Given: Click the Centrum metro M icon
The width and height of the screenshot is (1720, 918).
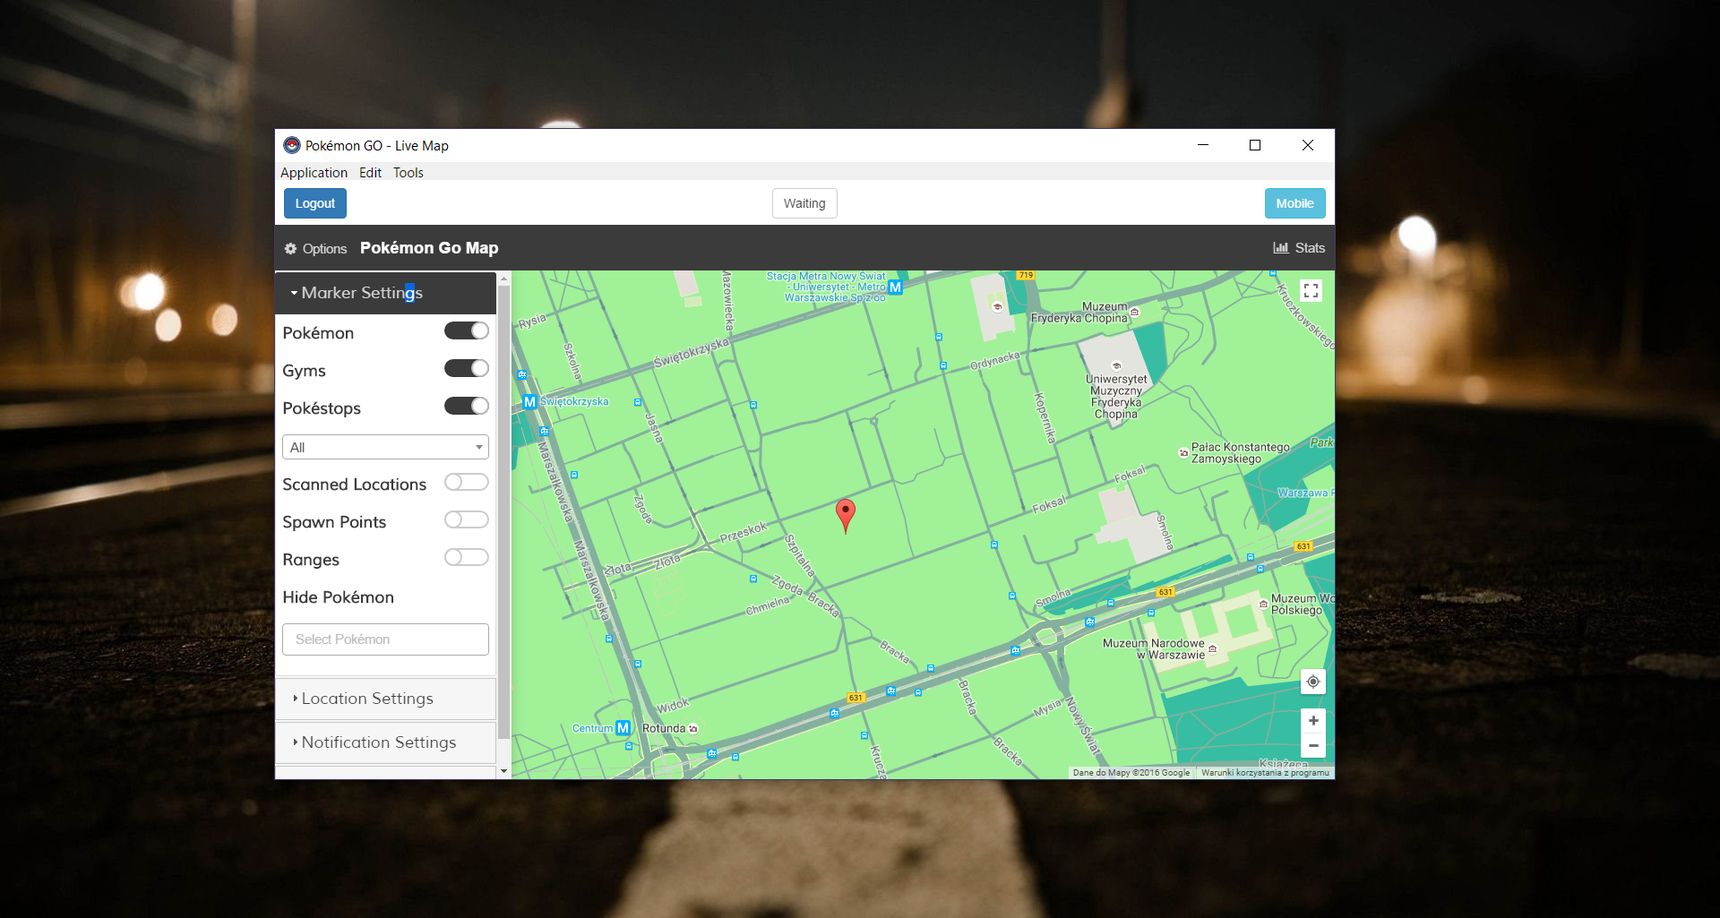Looking at the screenshot, I should [x=623, y=728].
